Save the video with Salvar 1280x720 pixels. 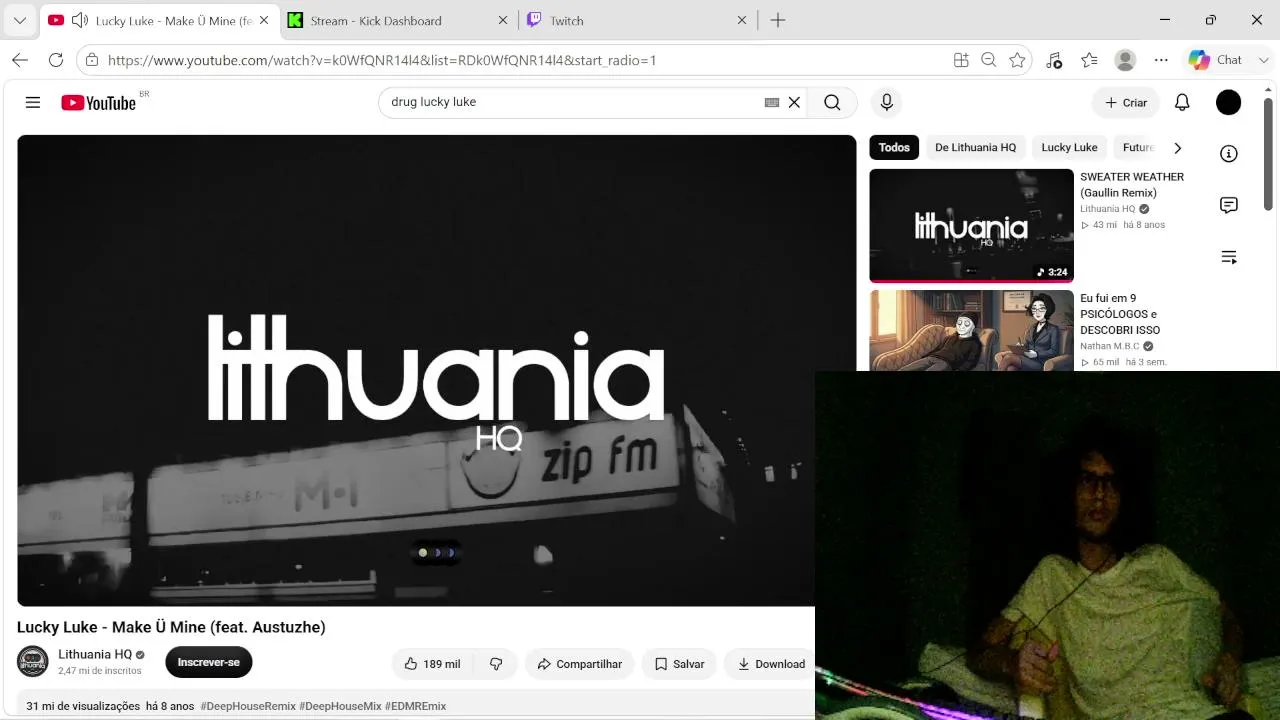(x=679, y=664)
